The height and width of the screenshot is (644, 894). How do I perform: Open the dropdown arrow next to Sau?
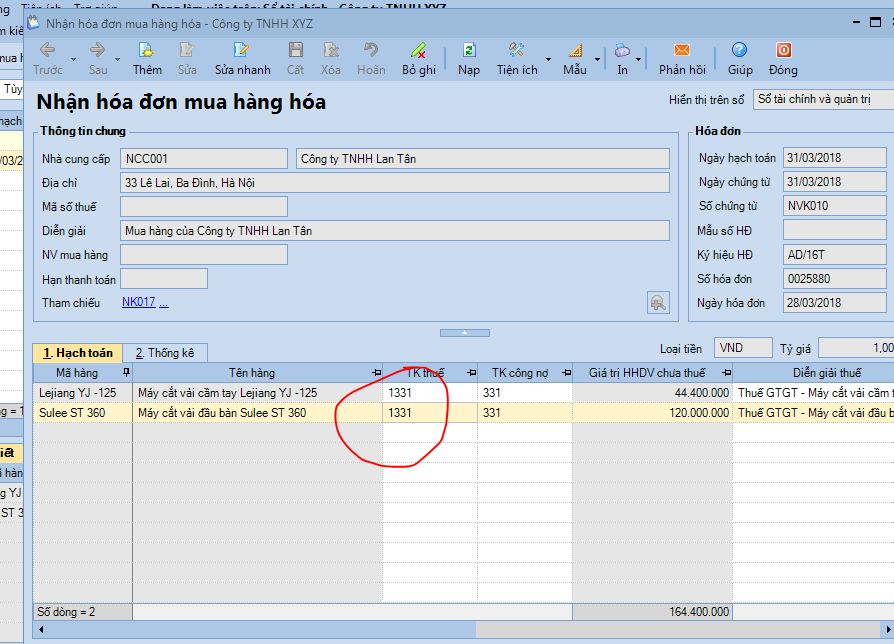click(x=117, y=59)
